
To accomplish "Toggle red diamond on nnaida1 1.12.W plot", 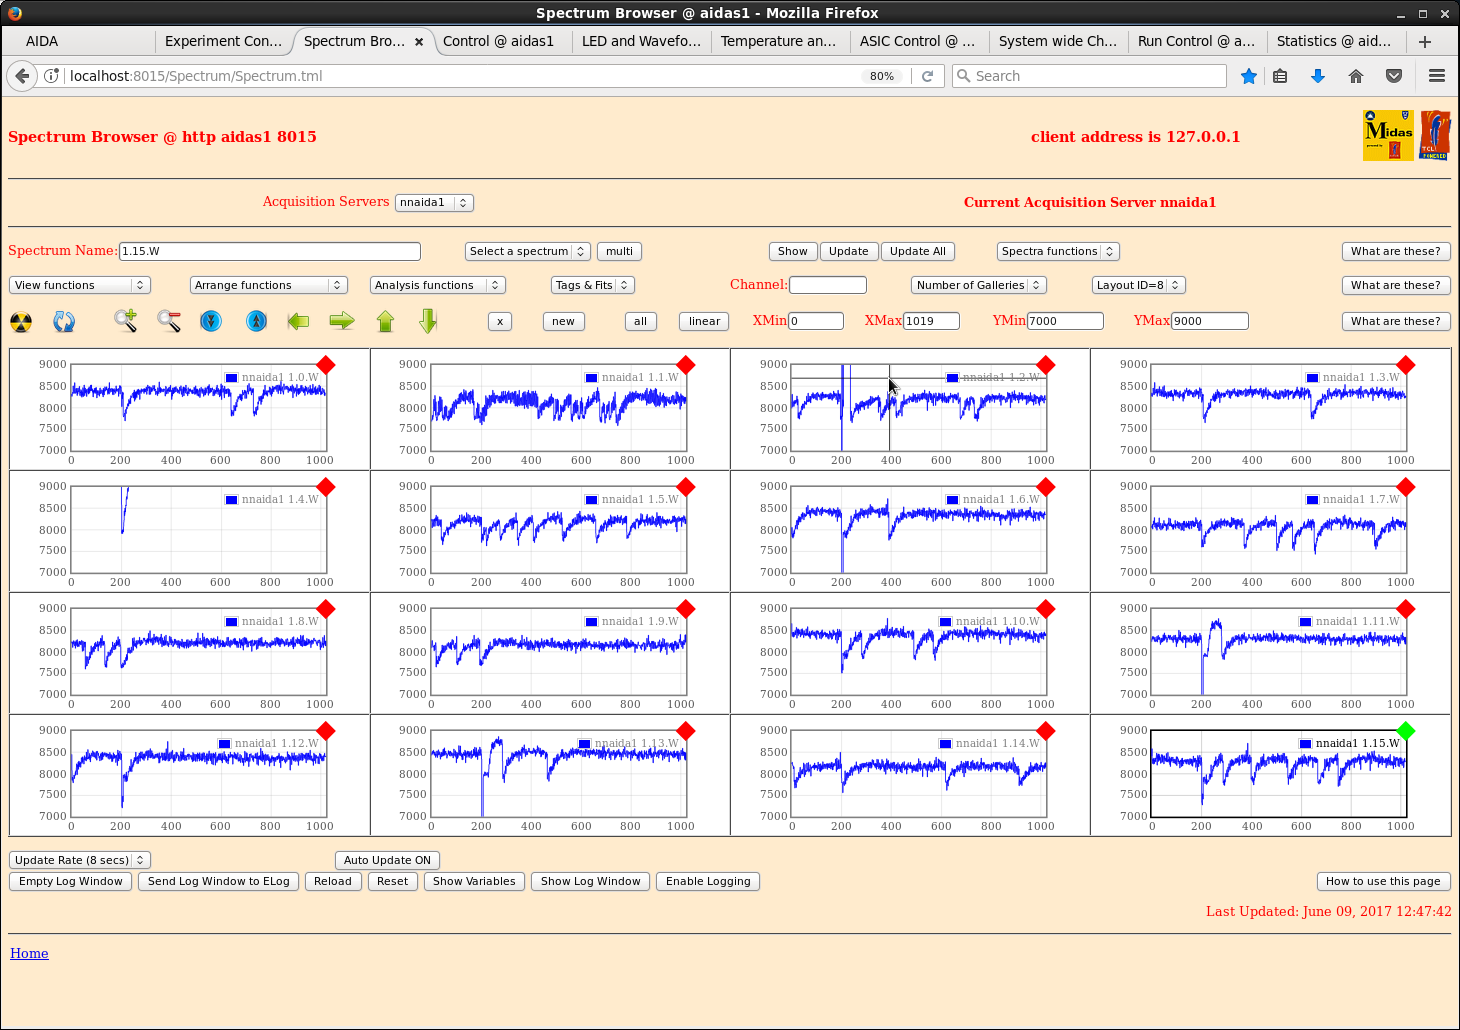I will 326,731.
